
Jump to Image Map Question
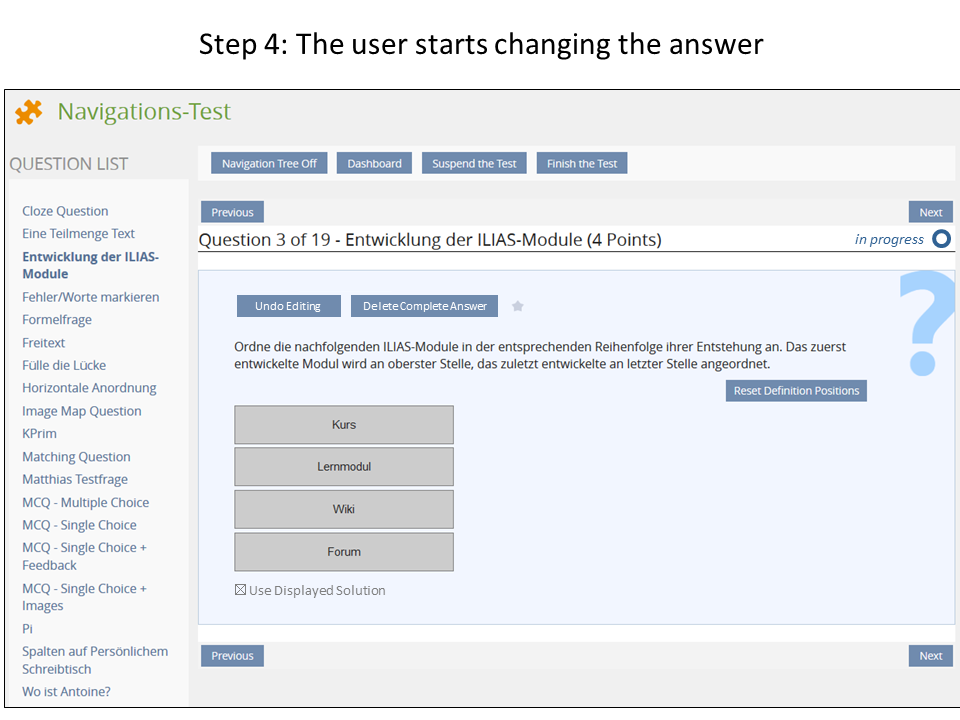click(82, 411)
